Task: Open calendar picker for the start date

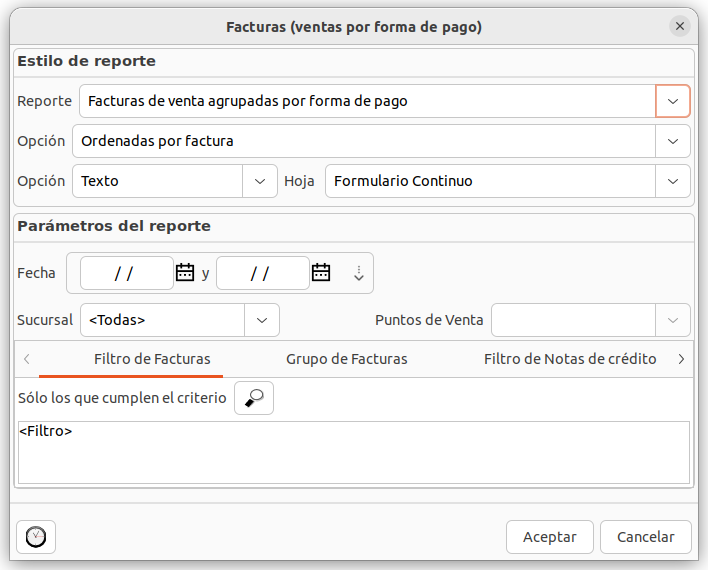Action: [185, 272]
